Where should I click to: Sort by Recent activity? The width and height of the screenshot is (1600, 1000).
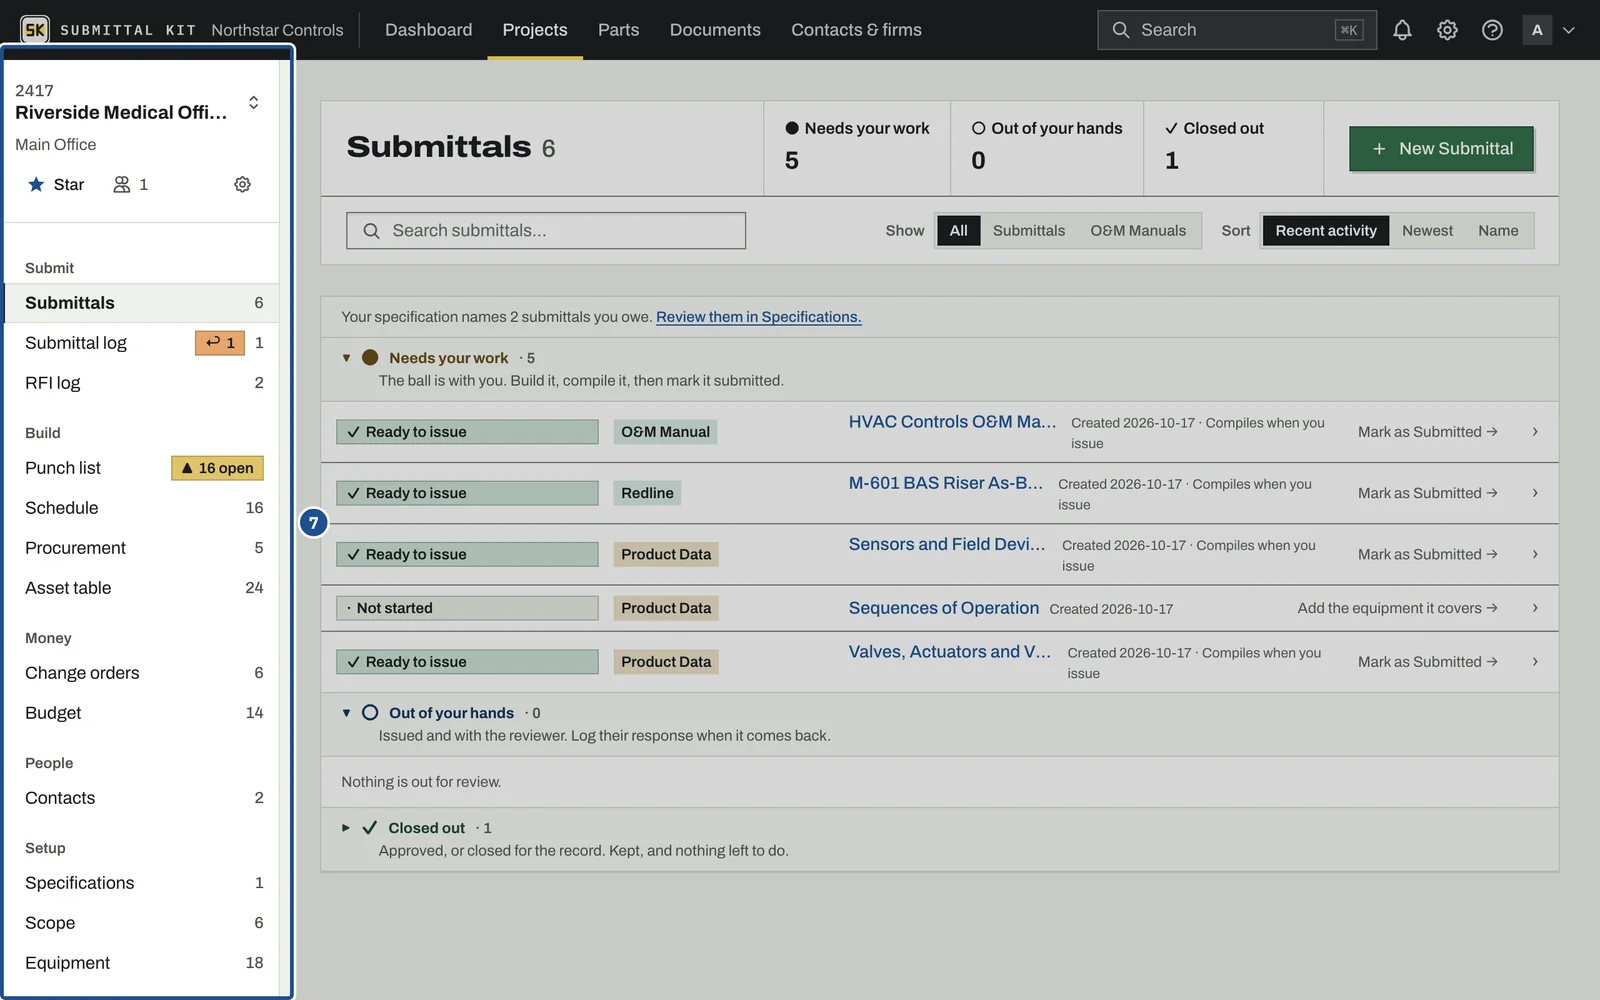(x=1326, y=231)
